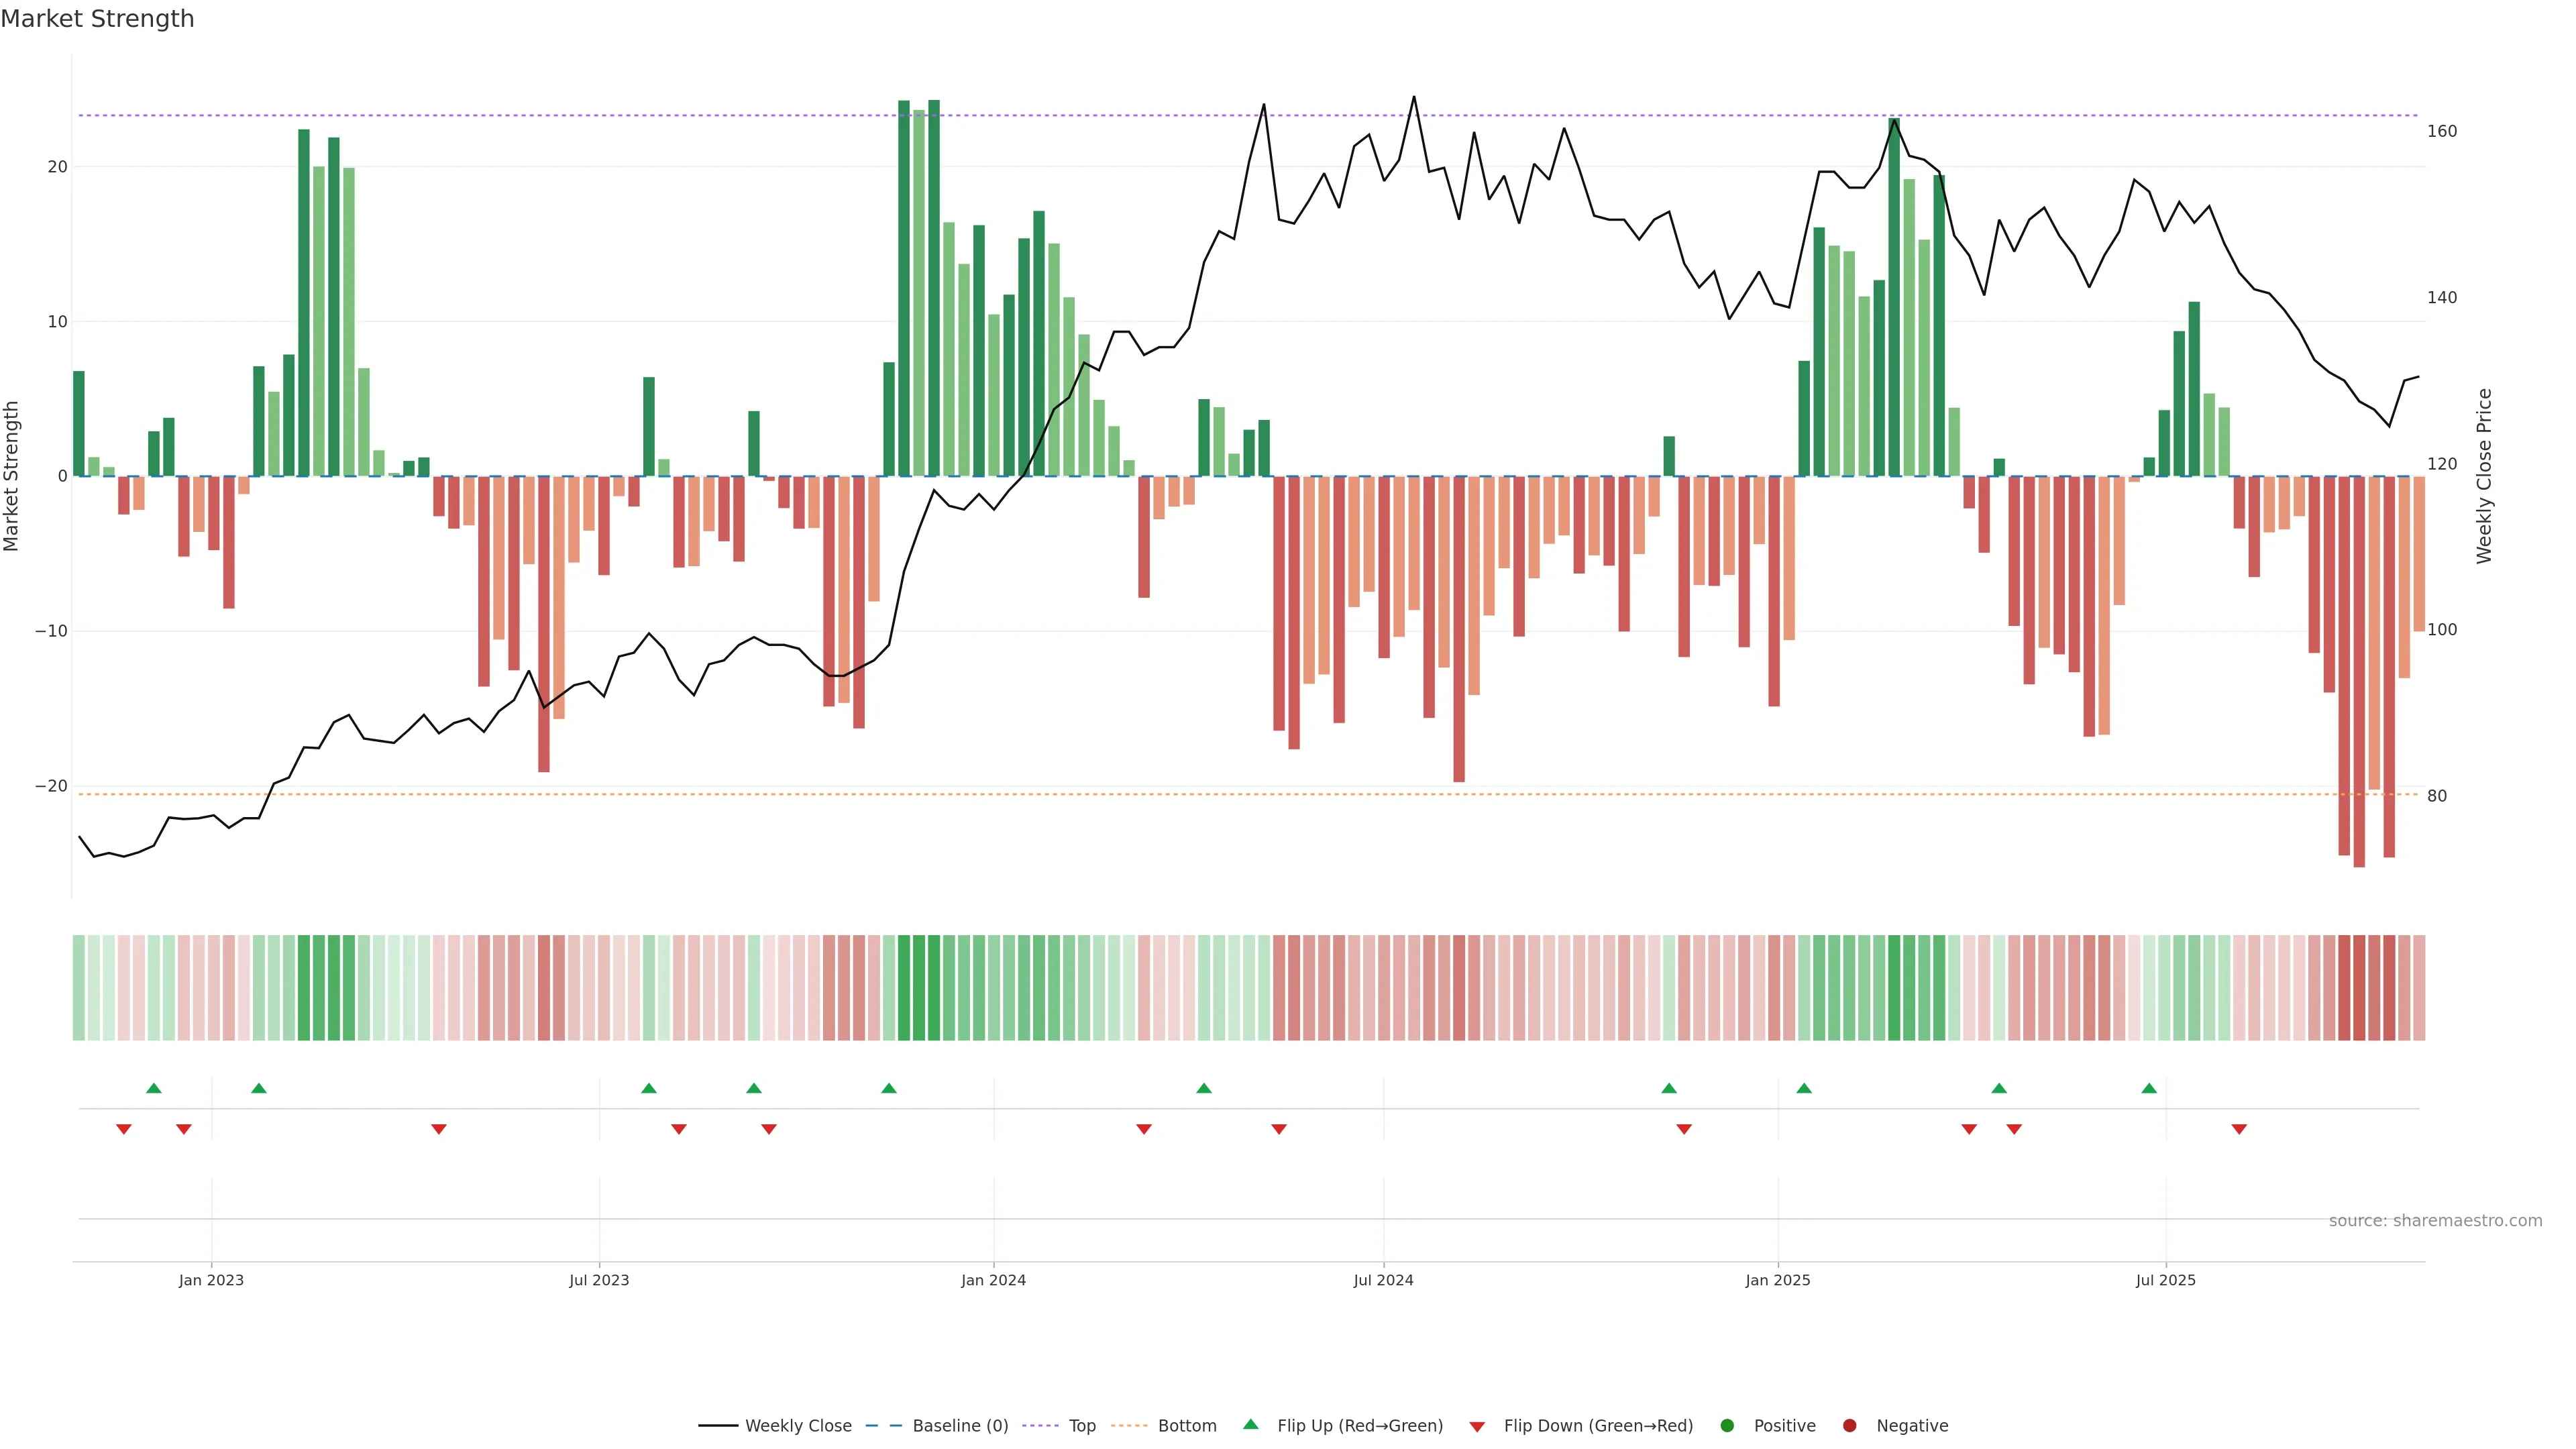
Task: Click the last red flip-down marker after Jul 2025
Action: (x=2239, y=1129)
